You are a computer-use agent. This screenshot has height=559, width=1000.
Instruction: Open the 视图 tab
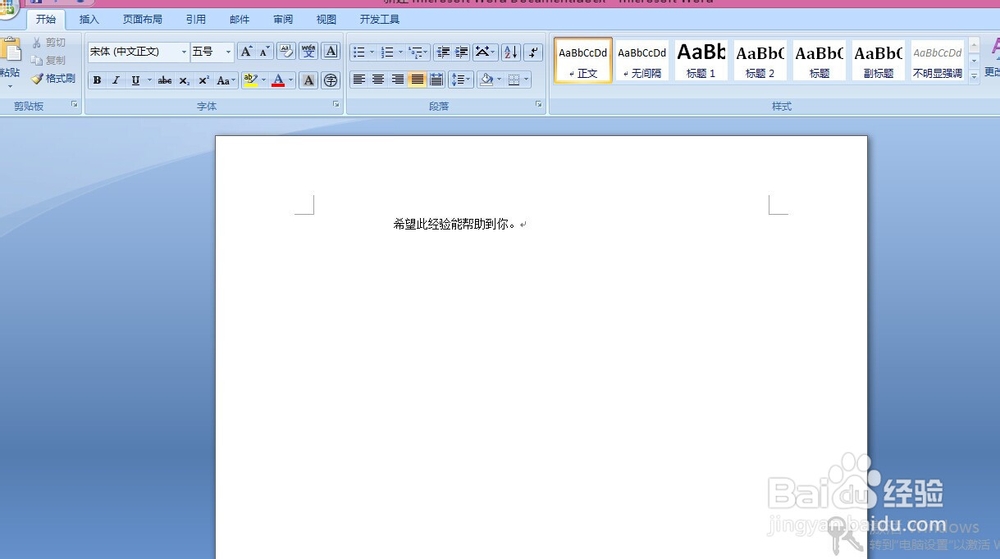[x=327, y=19]
